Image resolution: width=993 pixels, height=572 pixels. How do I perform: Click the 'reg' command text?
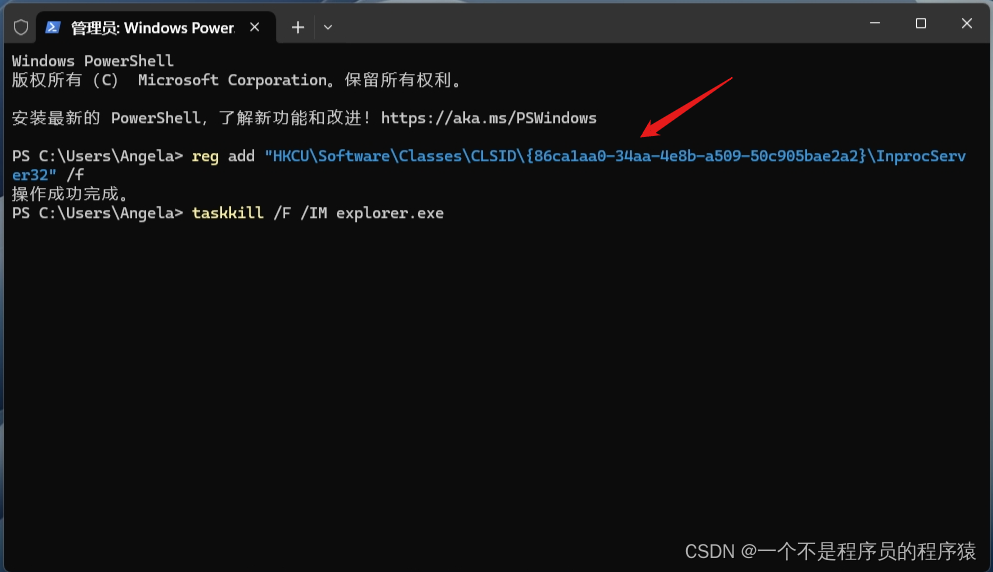pyautogui.click(x=205, y=157)
